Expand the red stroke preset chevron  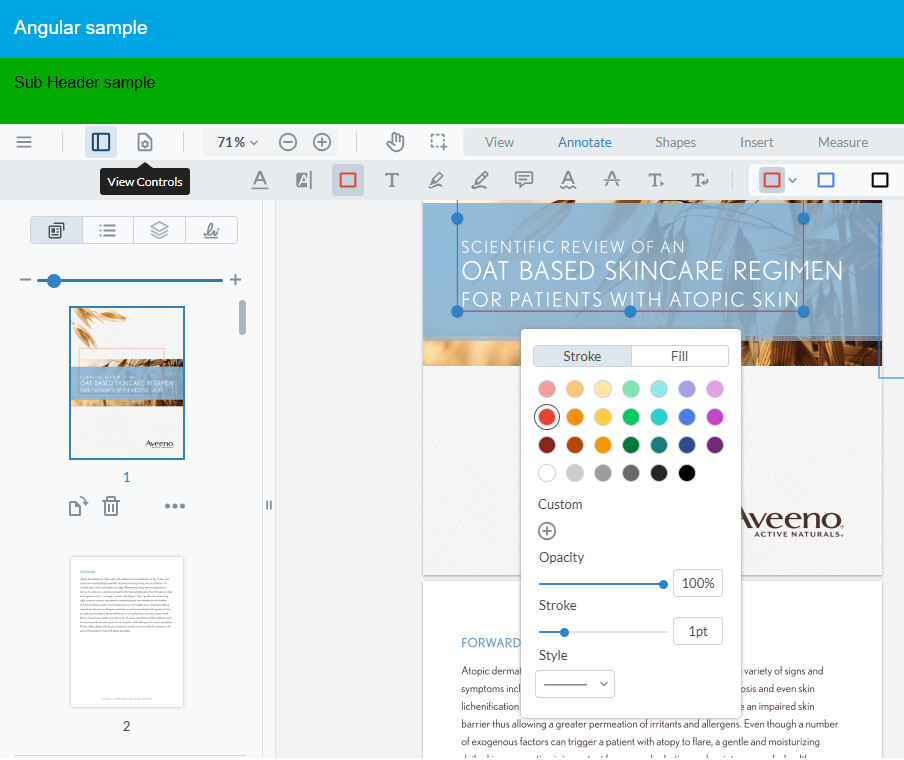(791, 180)
